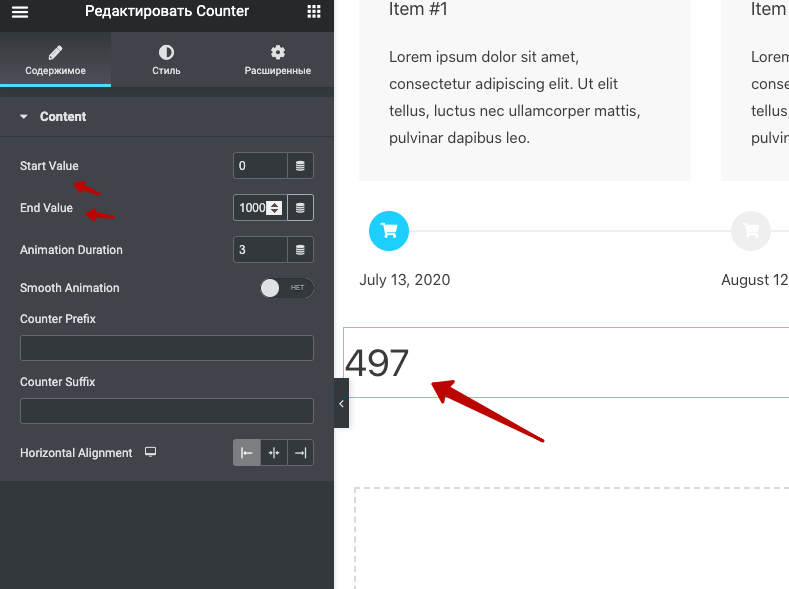Set horizontal alignment to left
Screen dimensions: 789x589
(246, 453)
